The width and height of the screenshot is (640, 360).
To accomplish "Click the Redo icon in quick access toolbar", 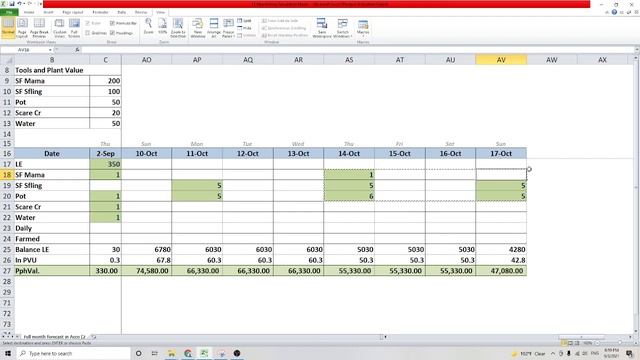I will coord(29,4).
